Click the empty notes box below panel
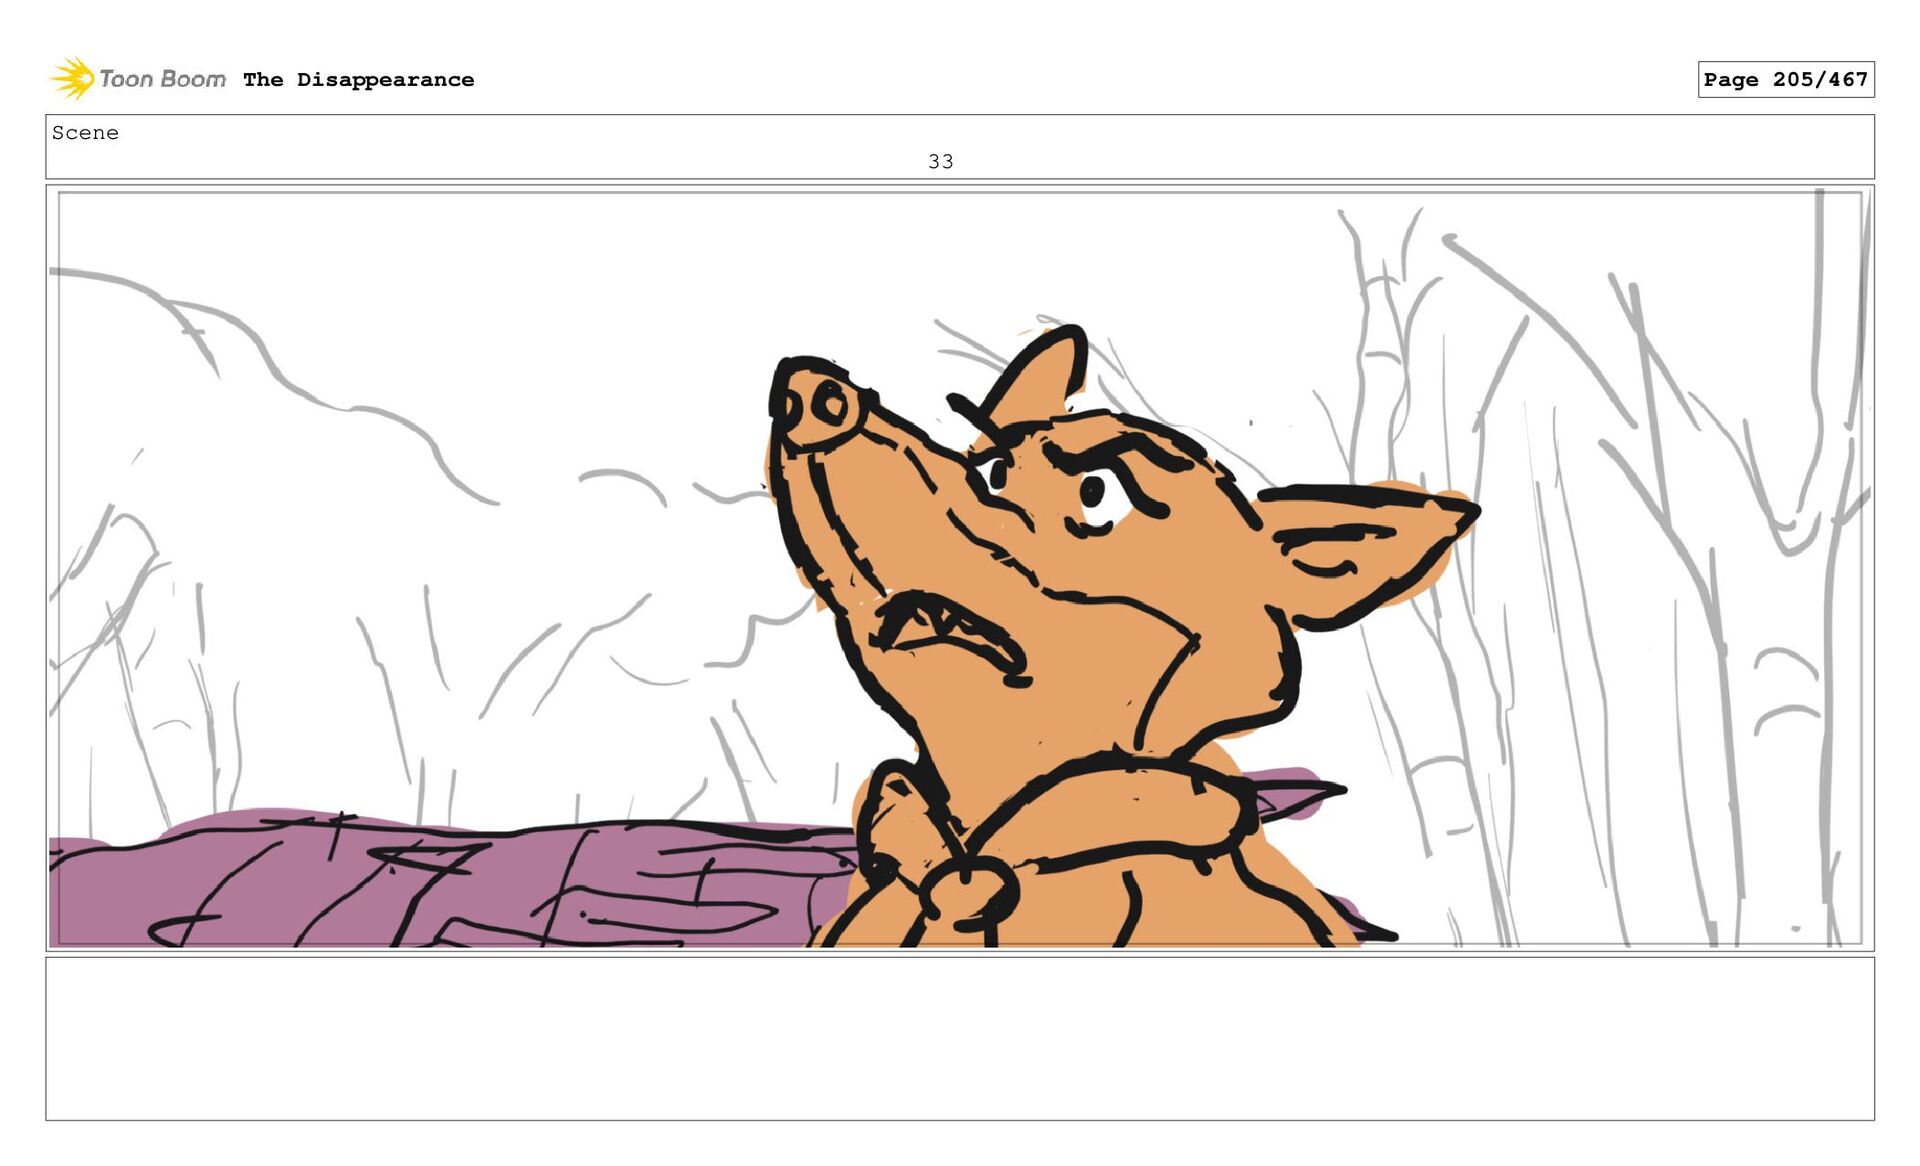The height and width of the screenshot is (1166, 1920). click(960, 1038)
